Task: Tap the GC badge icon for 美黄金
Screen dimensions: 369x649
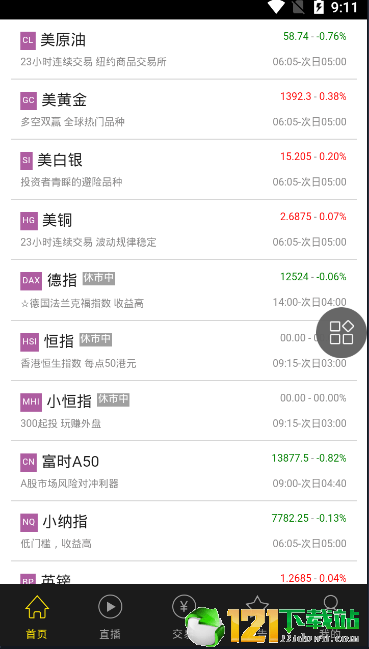Action: click(29, 101)
